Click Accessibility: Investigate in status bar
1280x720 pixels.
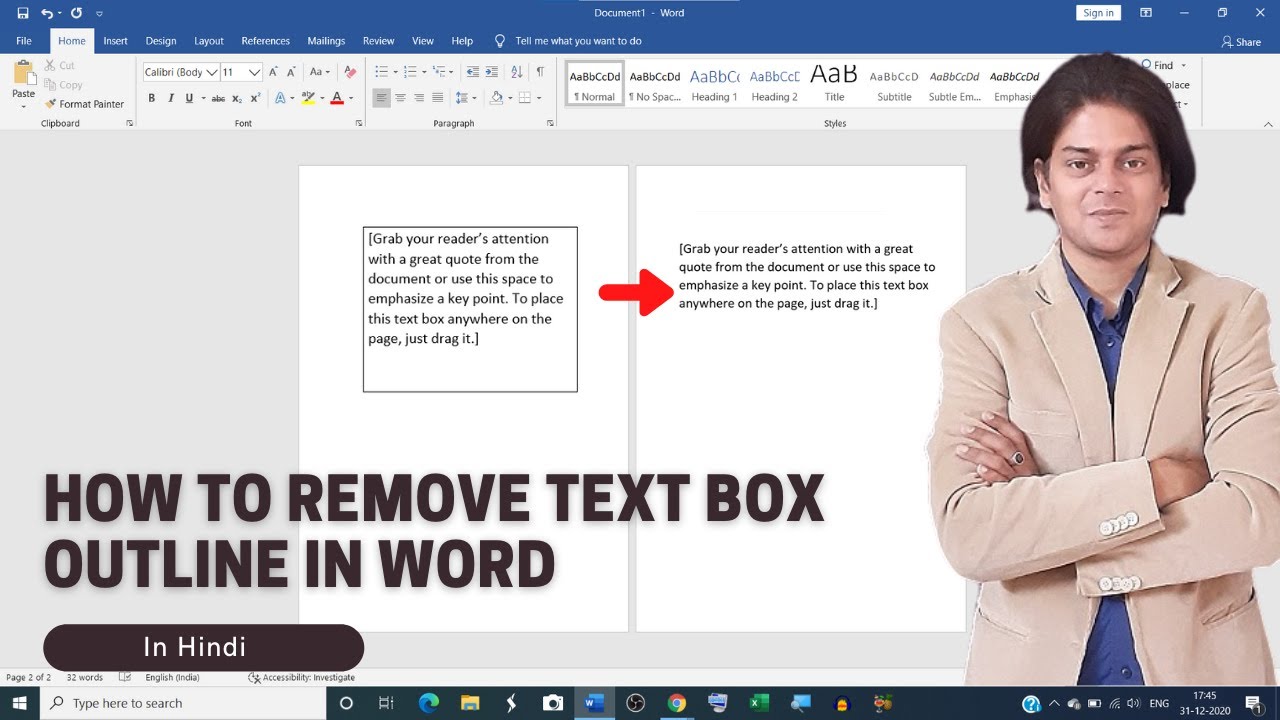(x=301, y=677)
